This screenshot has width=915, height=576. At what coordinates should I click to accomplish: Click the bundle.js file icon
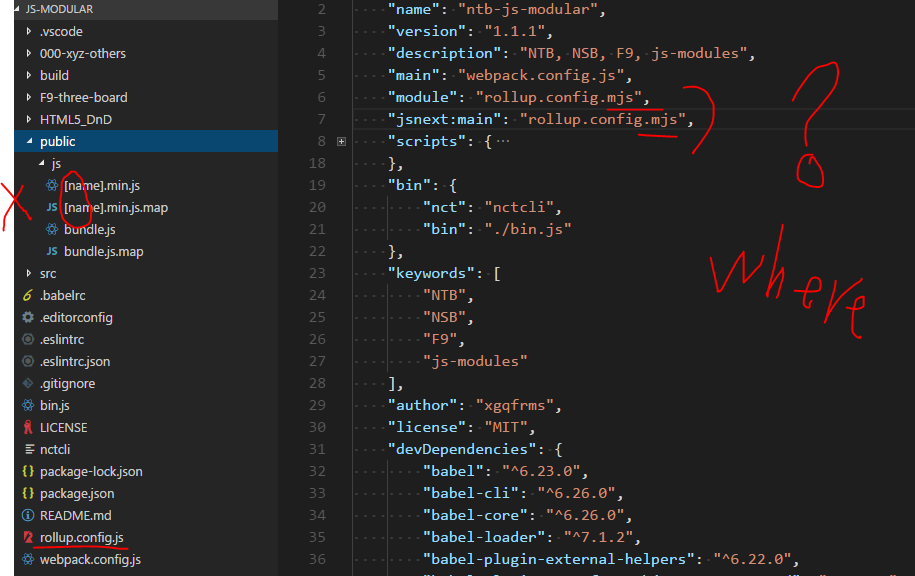52,229
